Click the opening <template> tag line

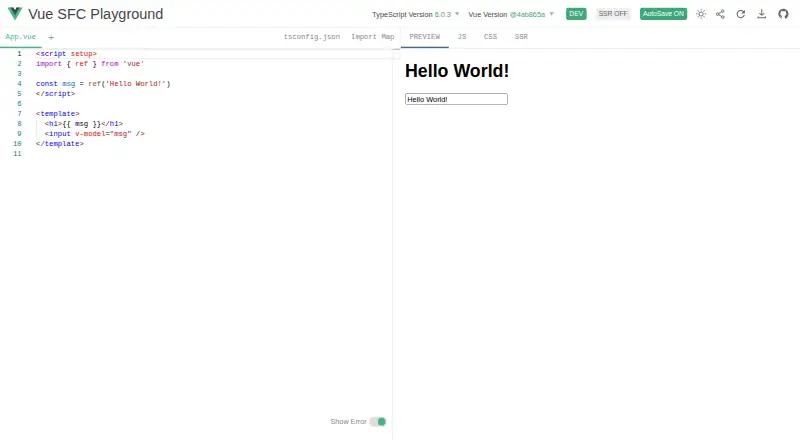tap(58, 114)
